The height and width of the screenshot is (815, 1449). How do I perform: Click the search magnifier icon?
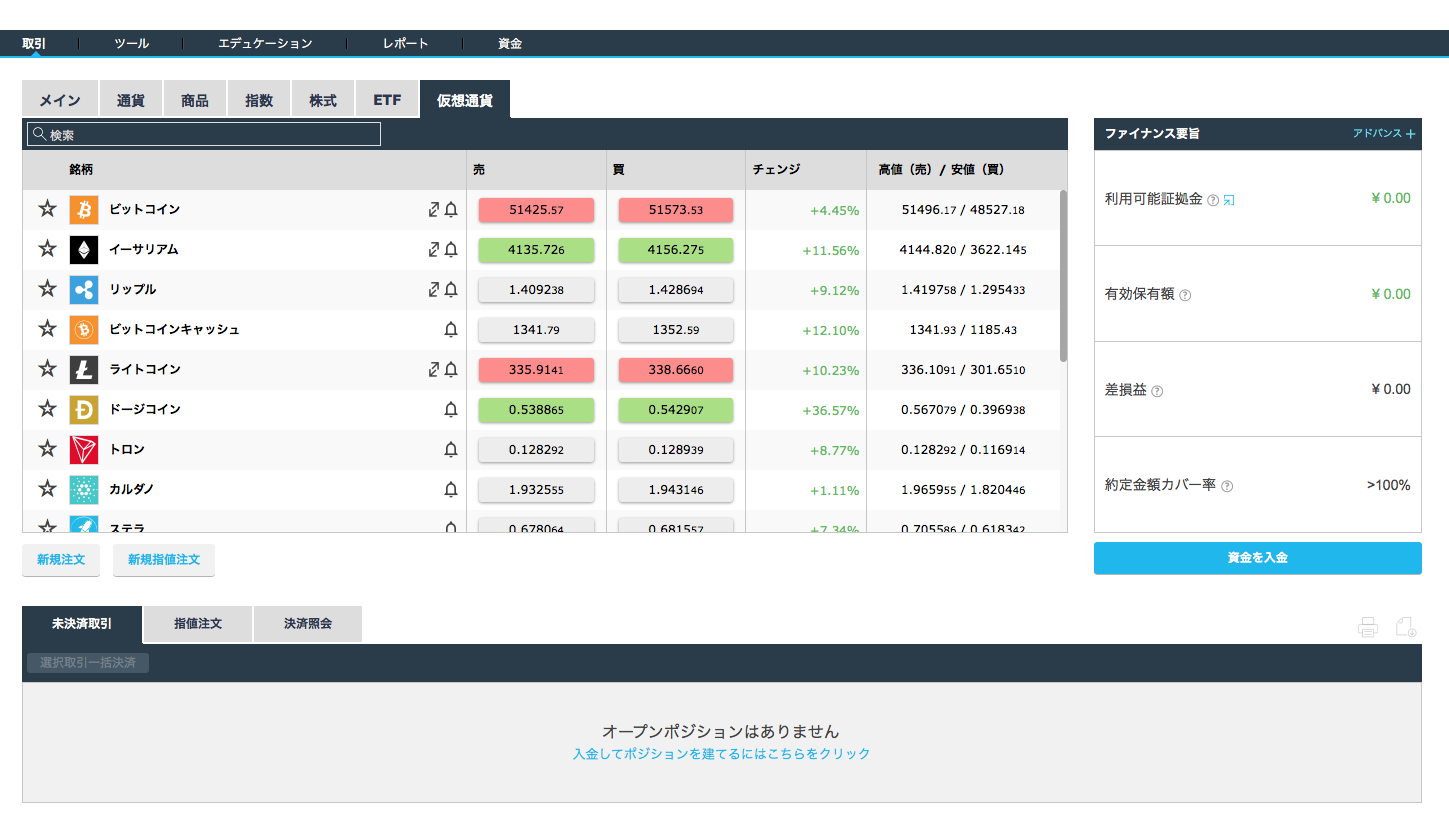pos(39,133)
